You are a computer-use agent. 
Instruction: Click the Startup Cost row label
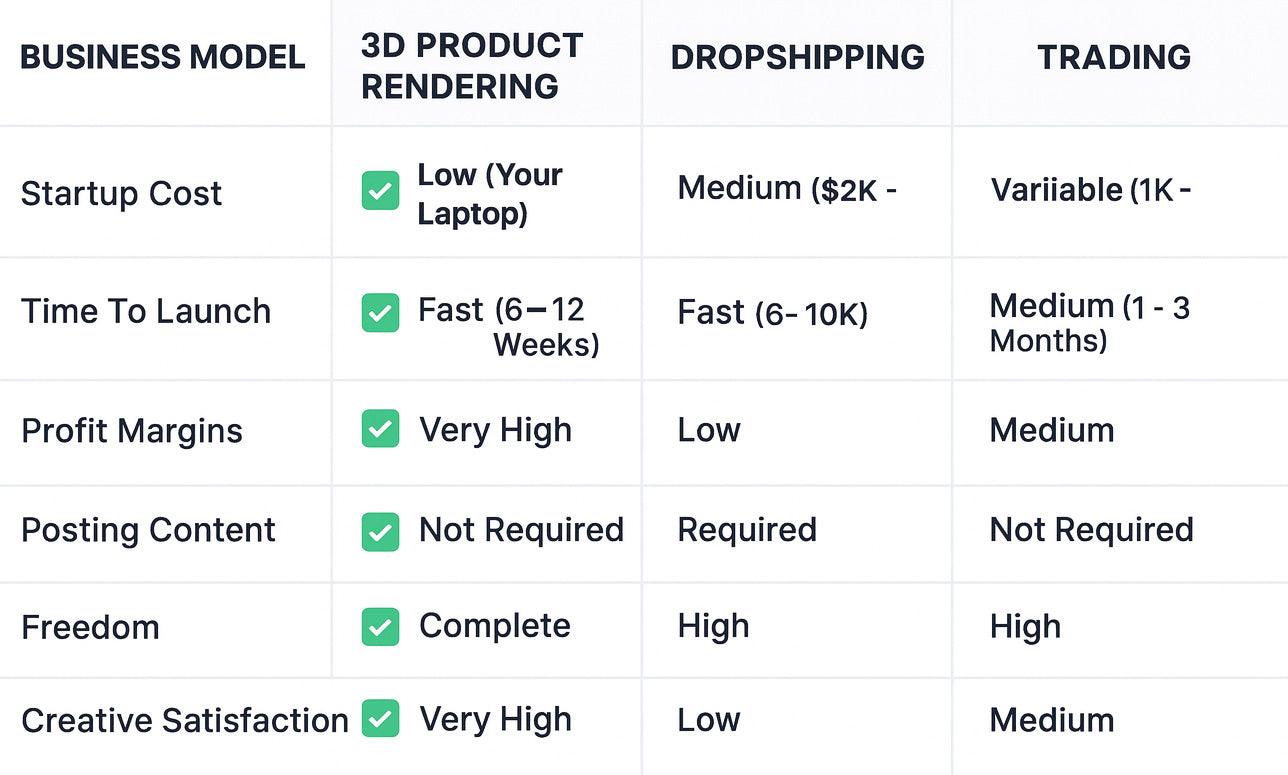[x=121, y=193]
